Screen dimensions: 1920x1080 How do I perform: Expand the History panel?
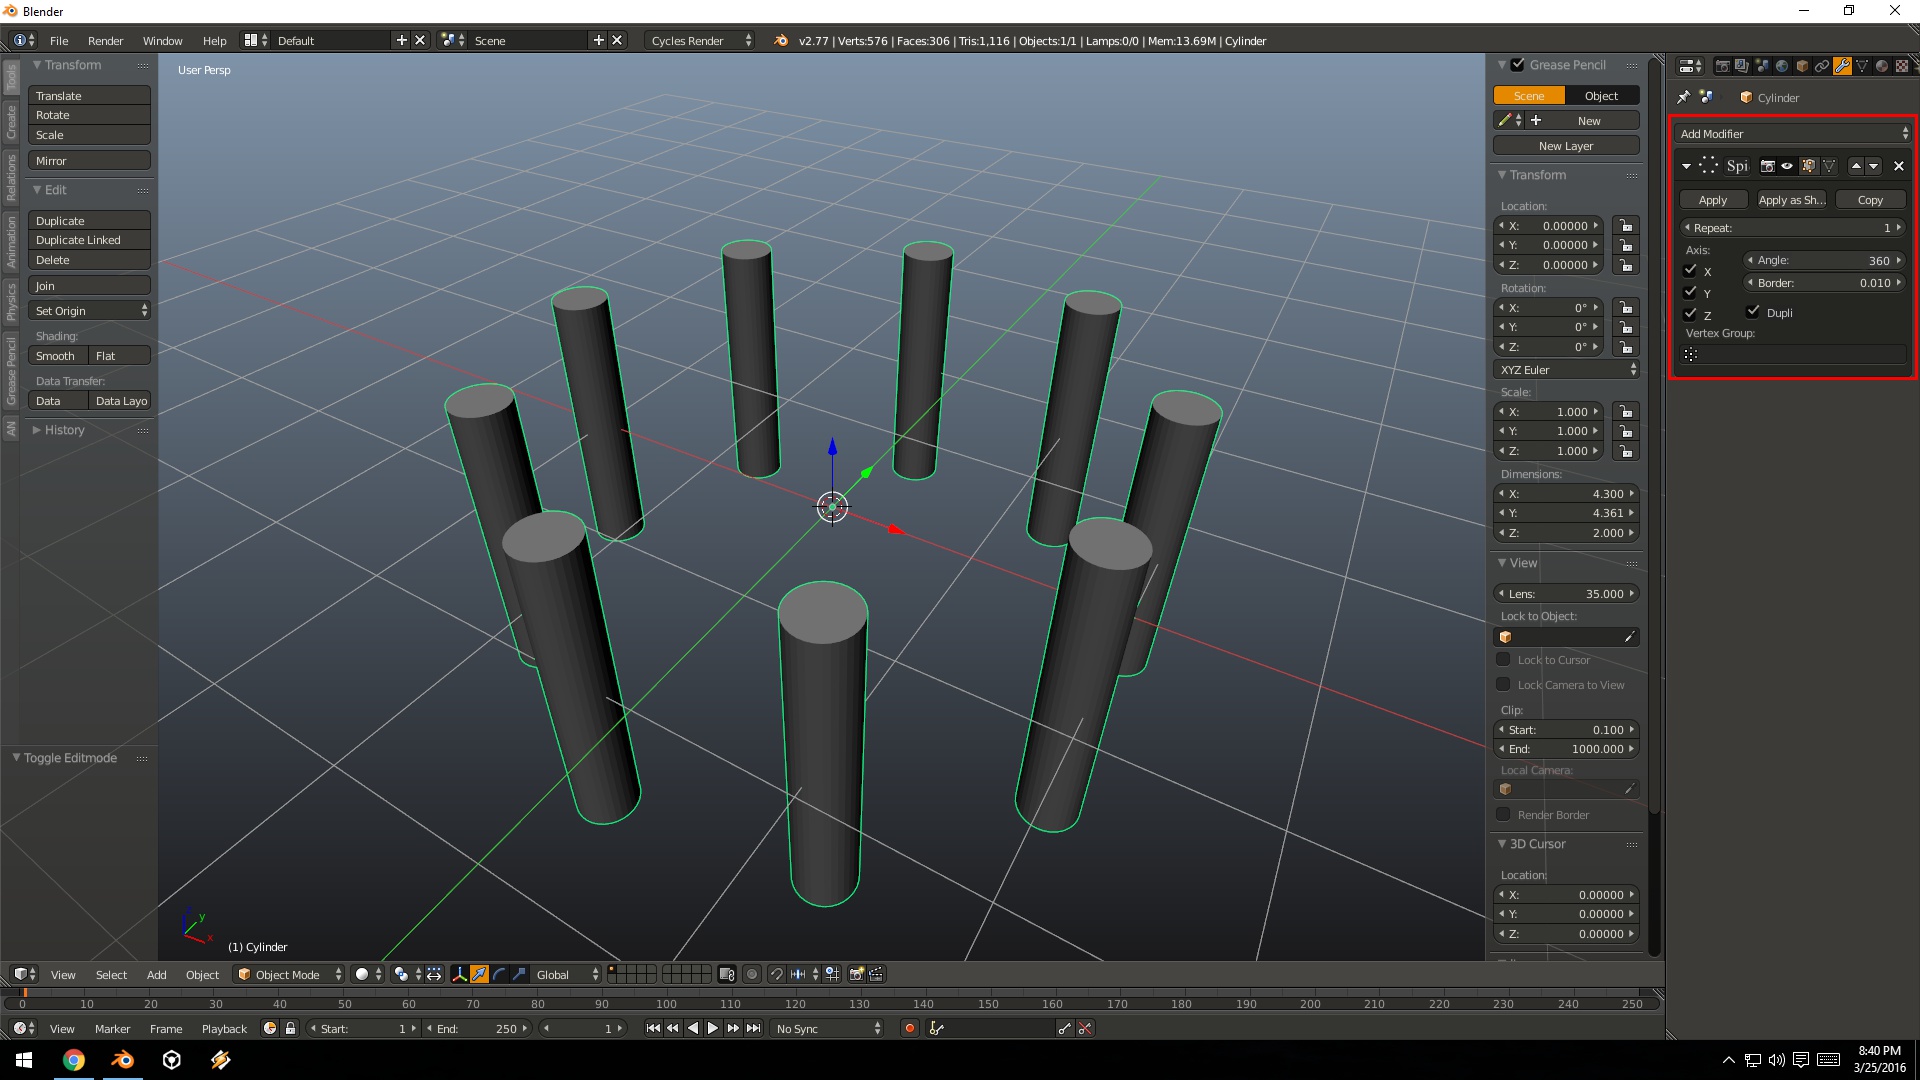(64, 430)
